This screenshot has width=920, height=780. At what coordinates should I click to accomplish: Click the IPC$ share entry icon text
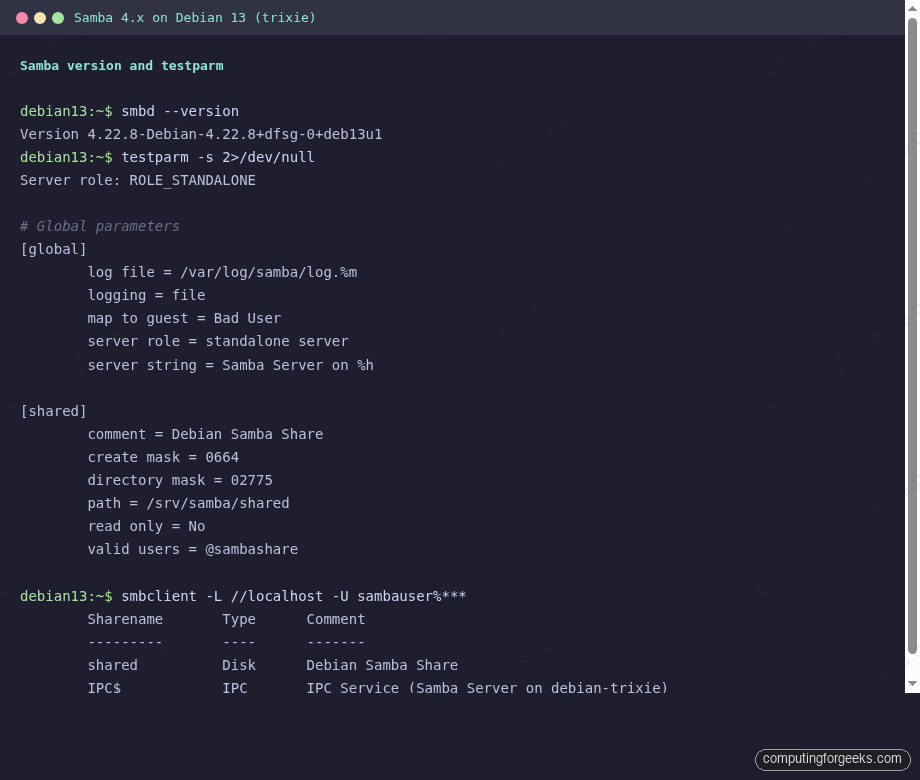104,688
